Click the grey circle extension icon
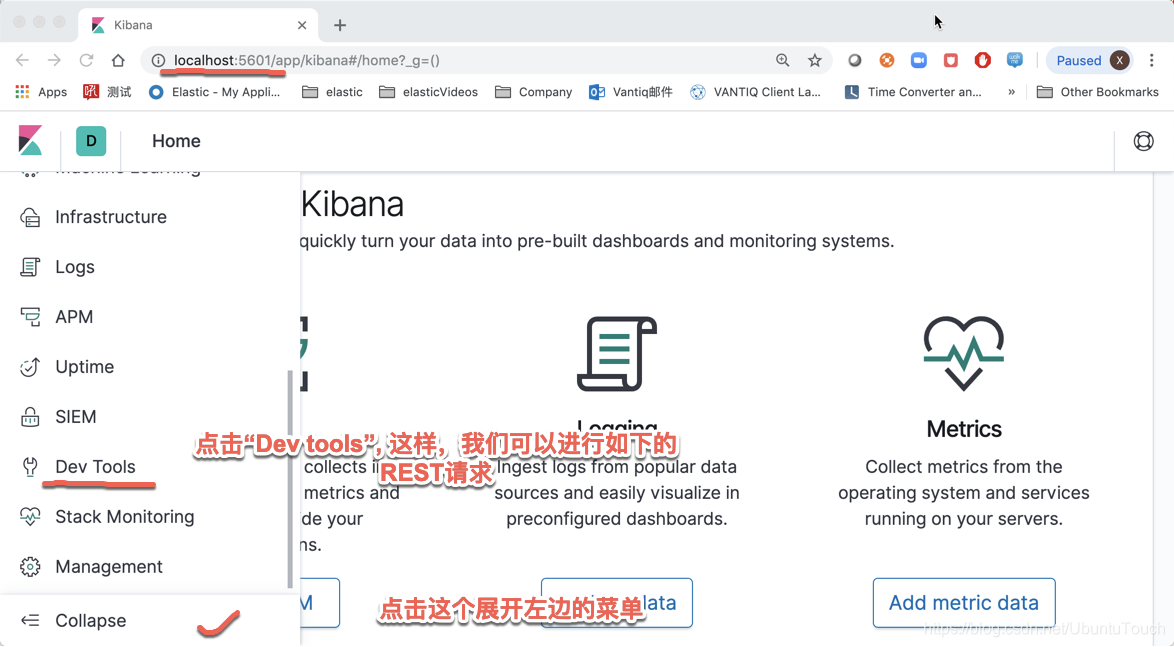The height and width of the screenshot is (647, 1174). click(x=854, y=60)
